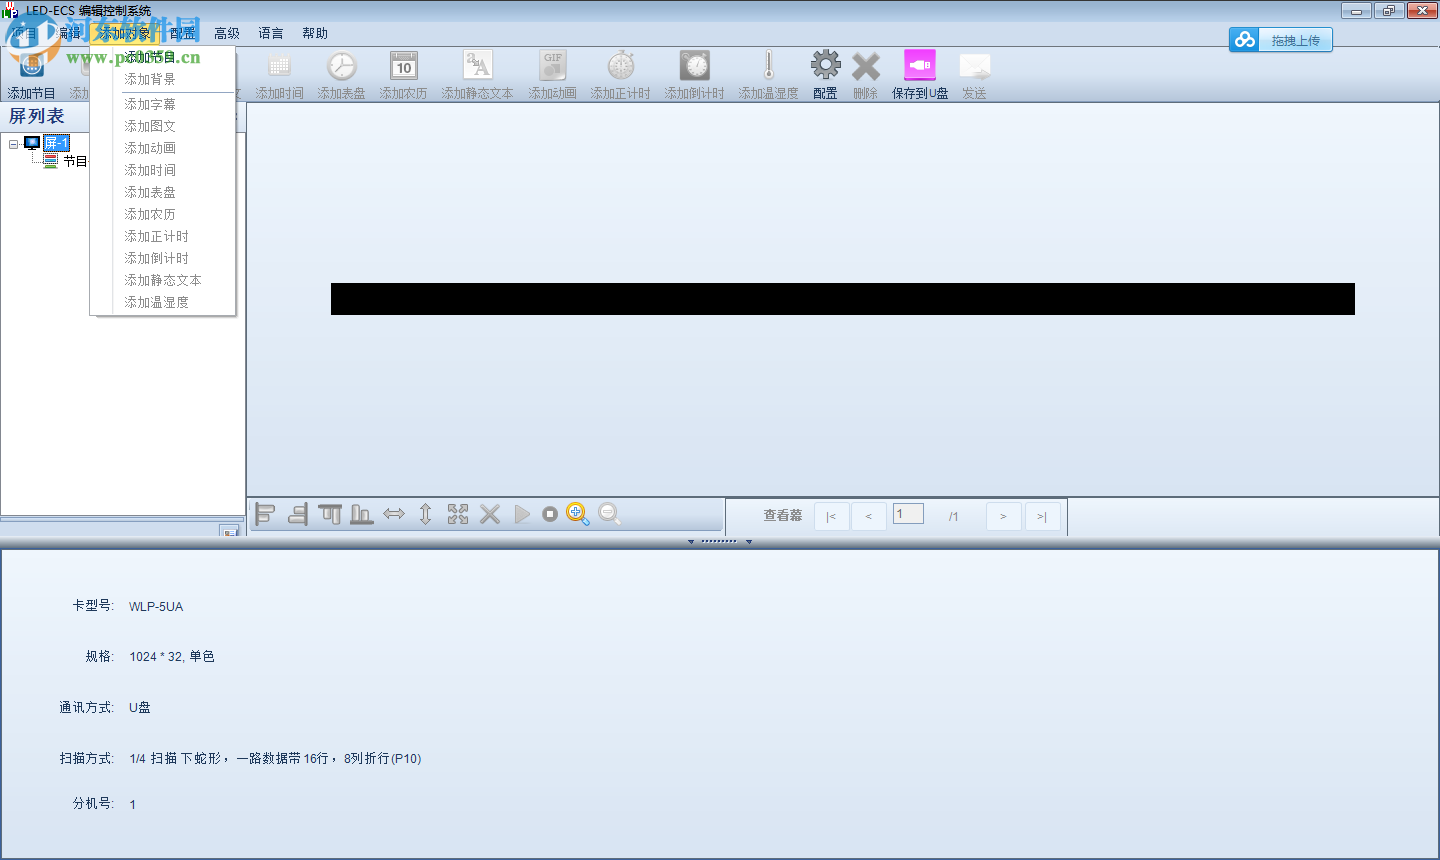Choose 添加字幕 from the dropdown menu
This screenshot has height=860, width=1440.
163,104
